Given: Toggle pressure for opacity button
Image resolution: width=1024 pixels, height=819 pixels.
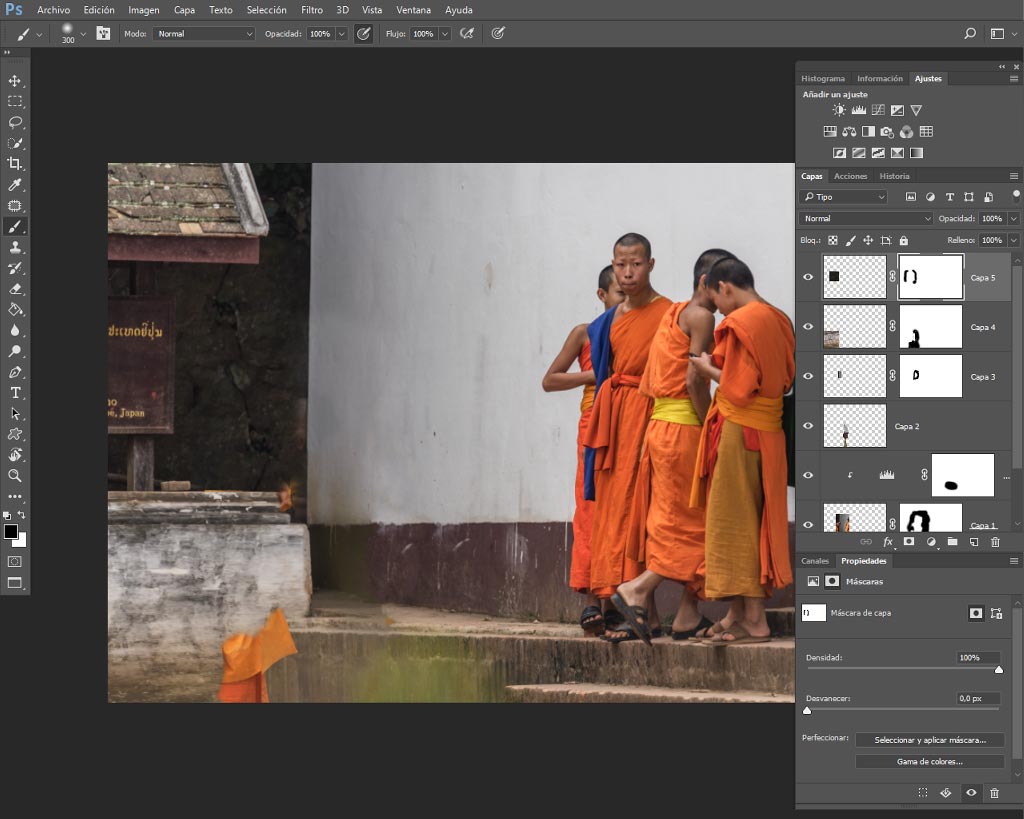Looking at the screenshot, I should 364,33.
